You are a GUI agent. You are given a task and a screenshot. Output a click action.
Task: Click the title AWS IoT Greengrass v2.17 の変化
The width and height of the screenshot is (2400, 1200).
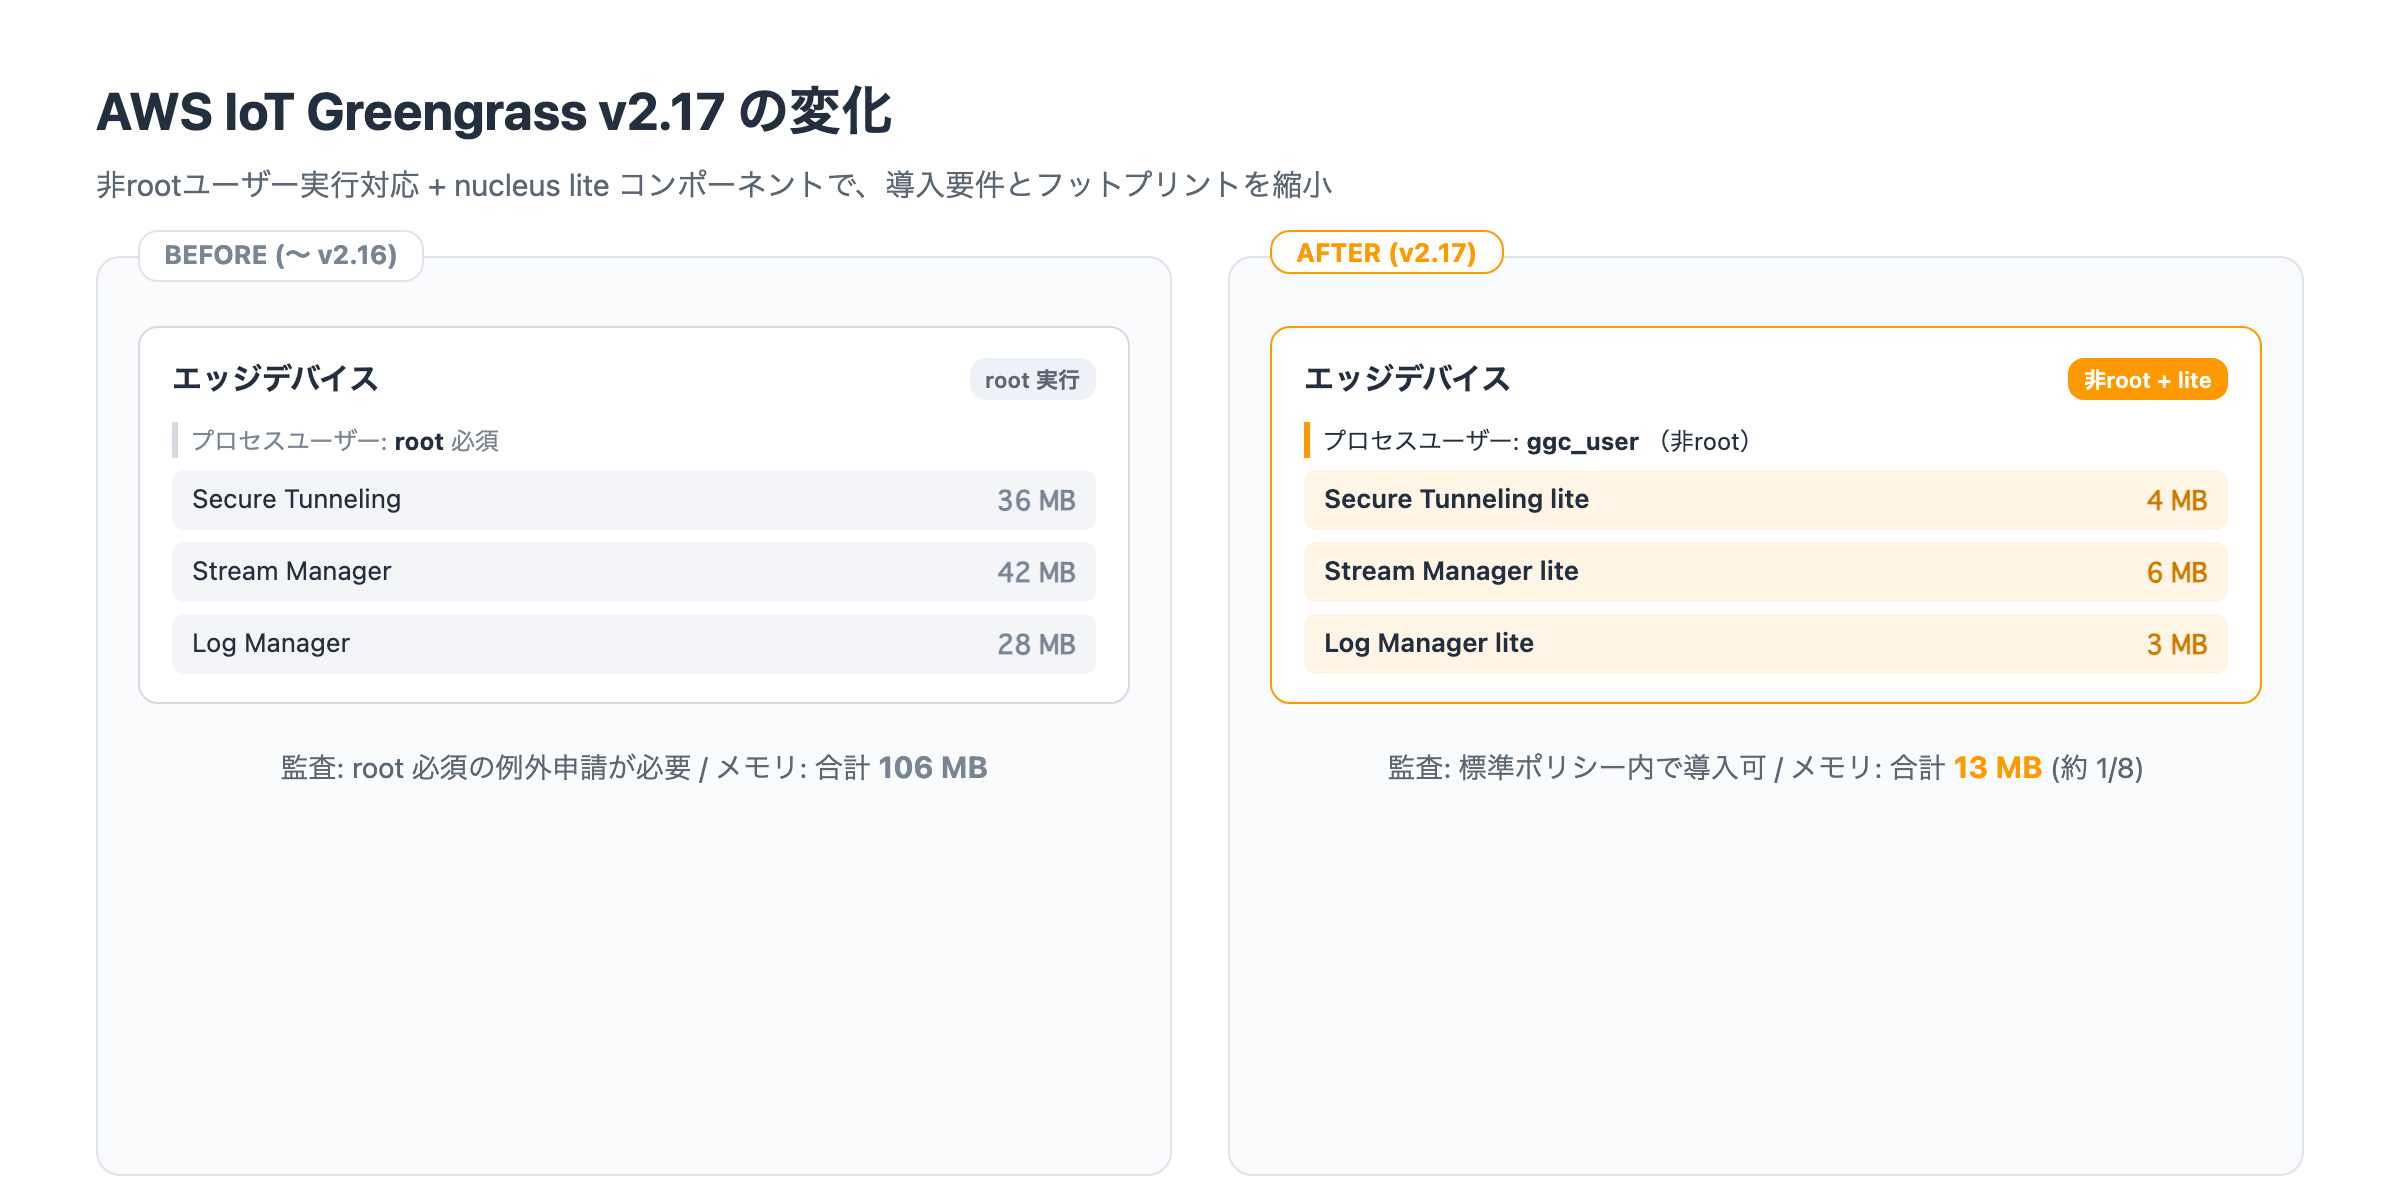[493, 111]
